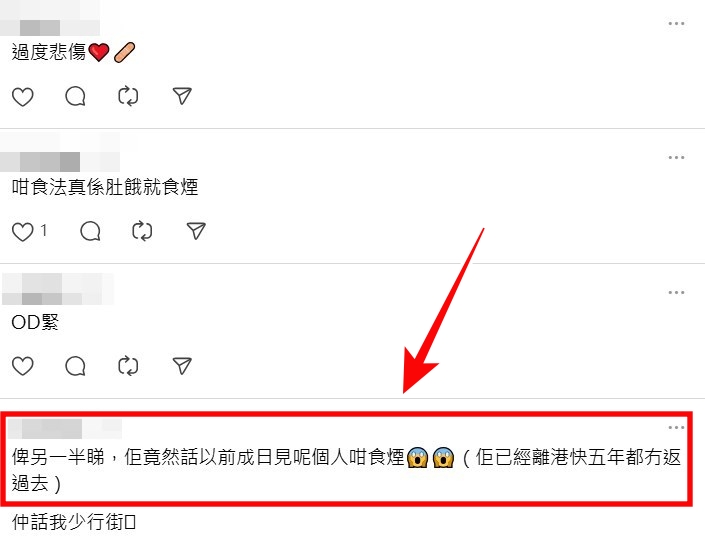705x540 pixels.
Task: Repost the 咁食法真係肚餓就食煙 comment
Action: 142,231
